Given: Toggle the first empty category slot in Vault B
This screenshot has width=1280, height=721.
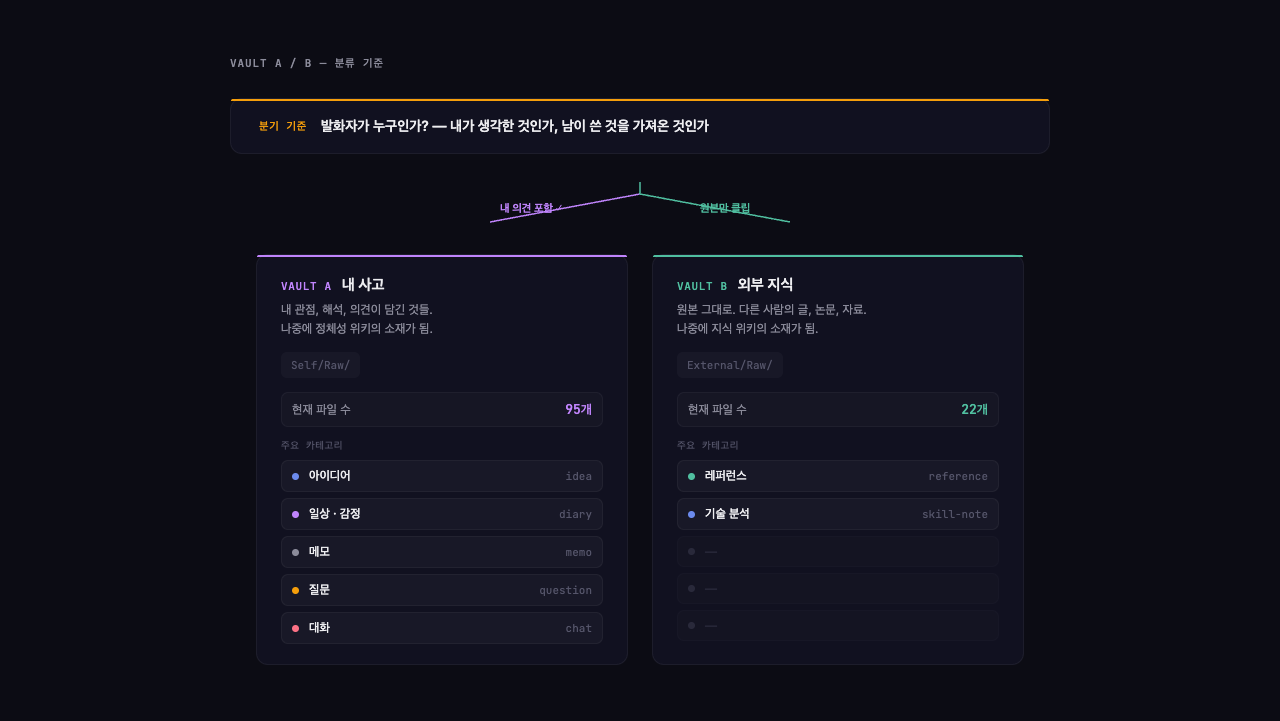Looking at the screenshot, I should tap(837, 551).
